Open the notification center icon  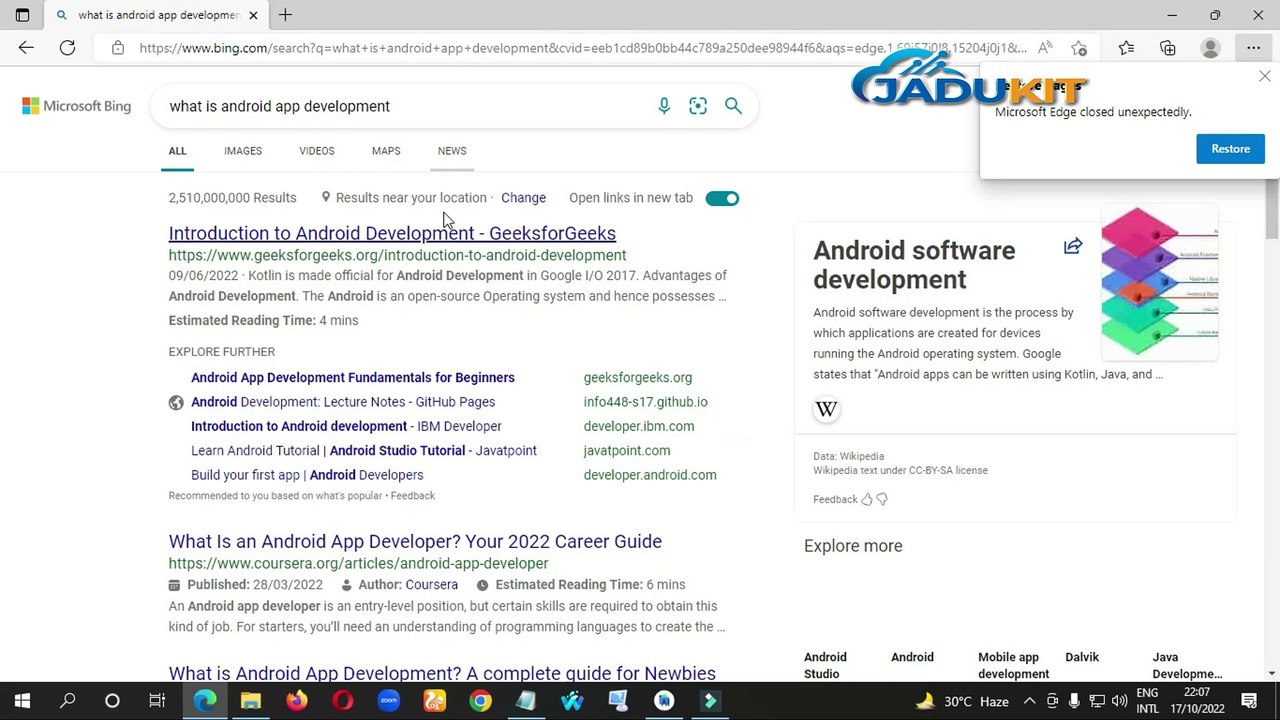click(1249, 701)
